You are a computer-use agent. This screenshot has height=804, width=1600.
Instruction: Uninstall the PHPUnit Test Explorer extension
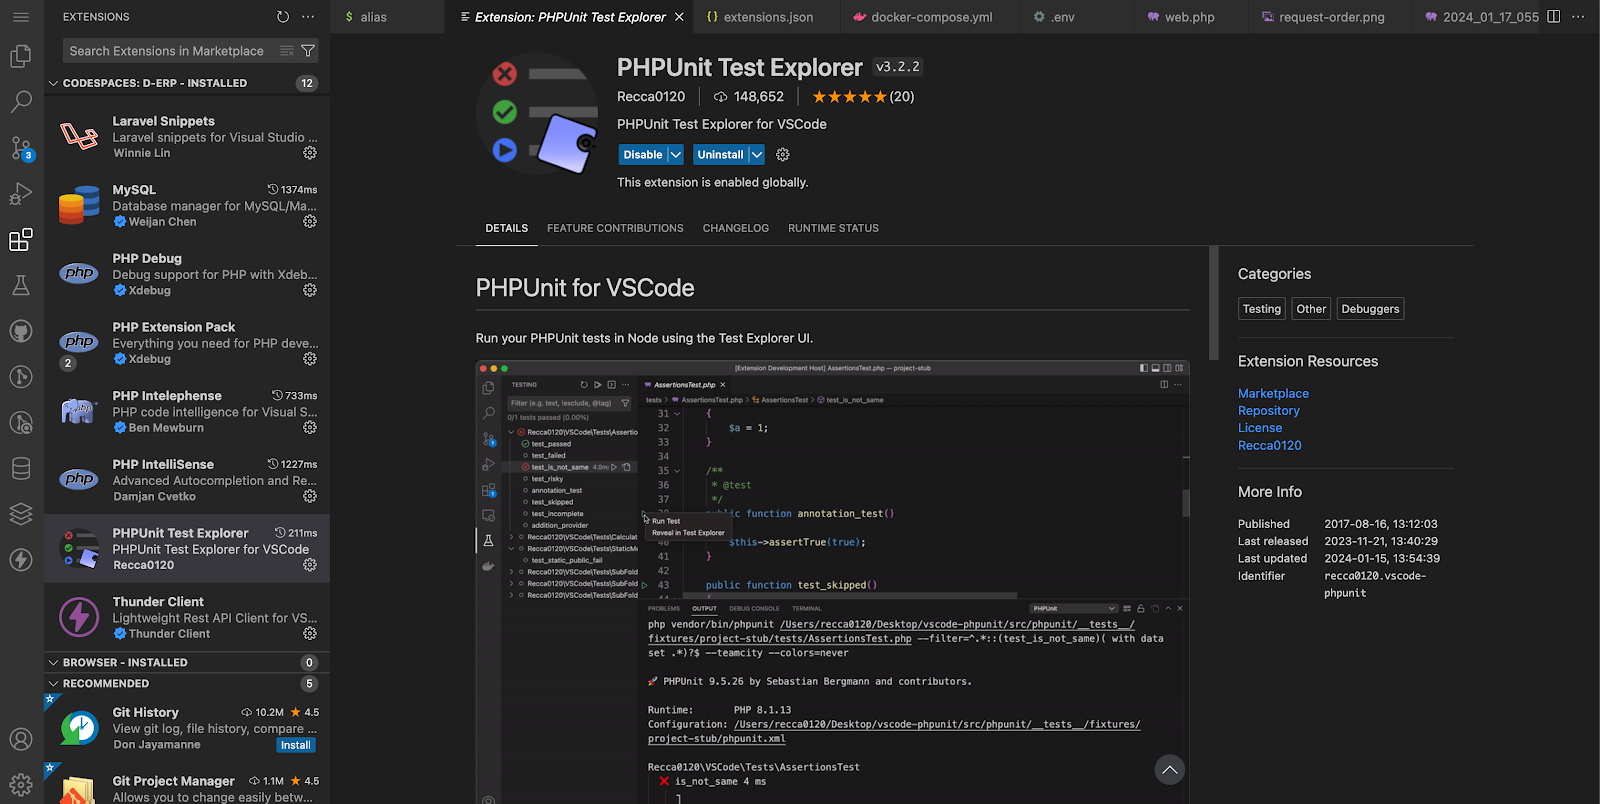coord(720,155)
